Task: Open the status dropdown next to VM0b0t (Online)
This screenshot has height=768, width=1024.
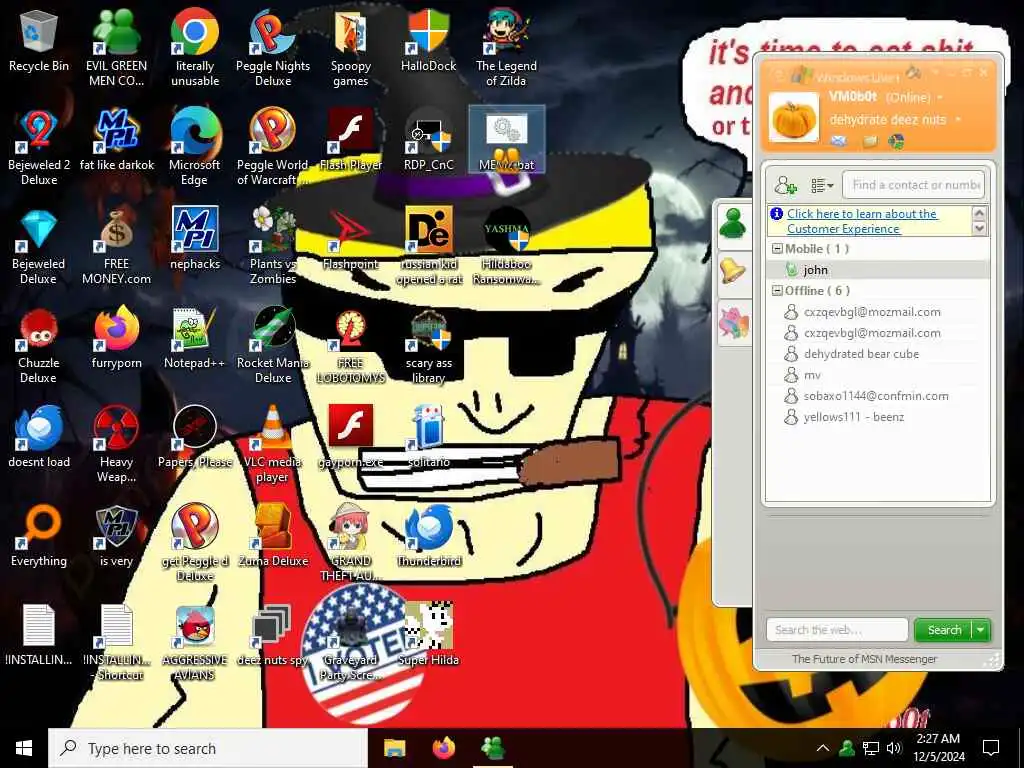Action: tap(940, 97)
